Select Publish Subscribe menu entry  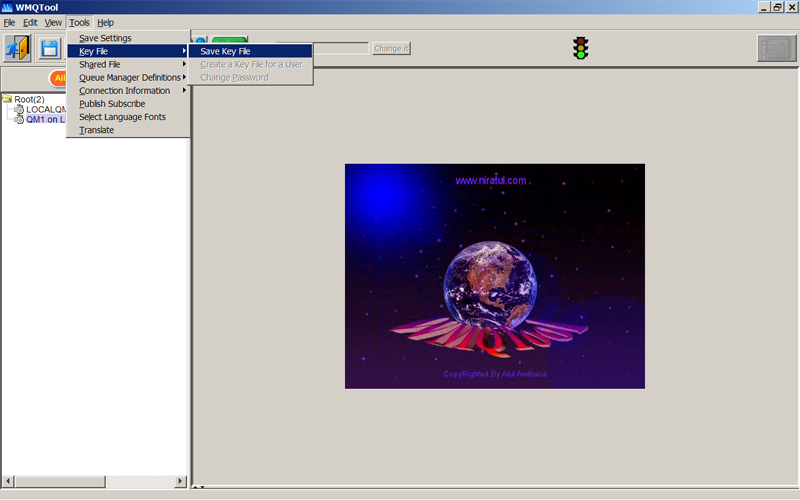(128, 104)
